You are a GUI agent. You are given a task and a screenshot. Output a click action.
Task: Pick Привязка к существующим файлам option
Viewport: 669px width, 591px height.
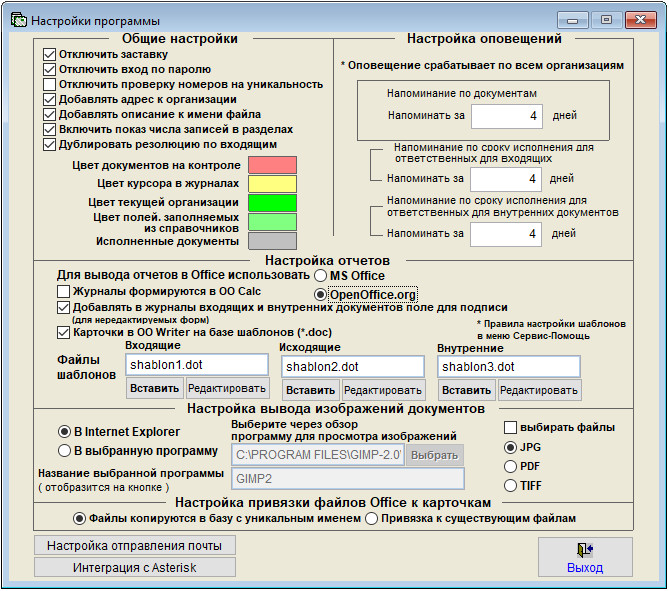tap(371, 519)
